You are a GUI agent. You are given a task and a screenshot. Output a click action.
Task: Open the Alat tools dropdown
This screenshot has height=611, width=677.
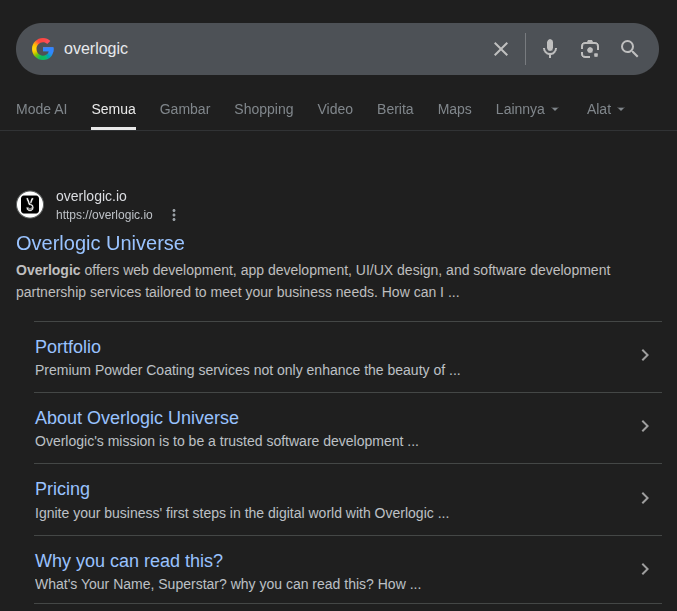(x=605, y=109)
